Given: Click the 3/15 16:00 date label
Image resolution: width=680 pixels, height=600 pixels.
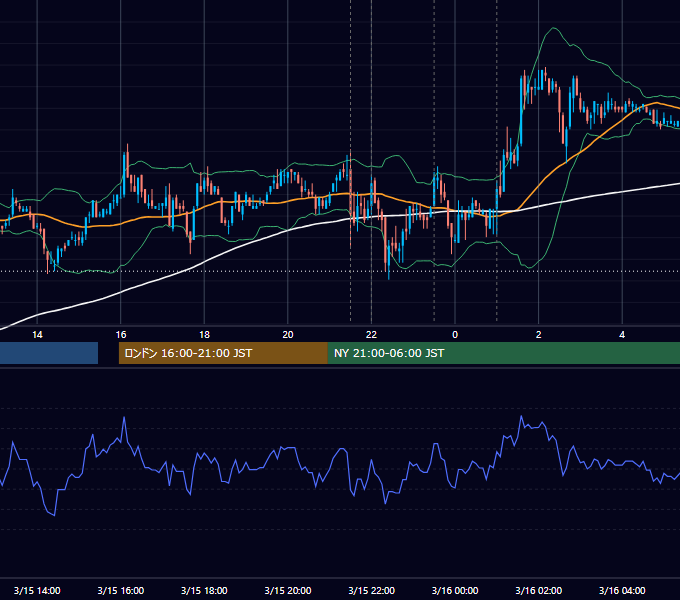Looking at the screenshot, I should coord(121,590).
